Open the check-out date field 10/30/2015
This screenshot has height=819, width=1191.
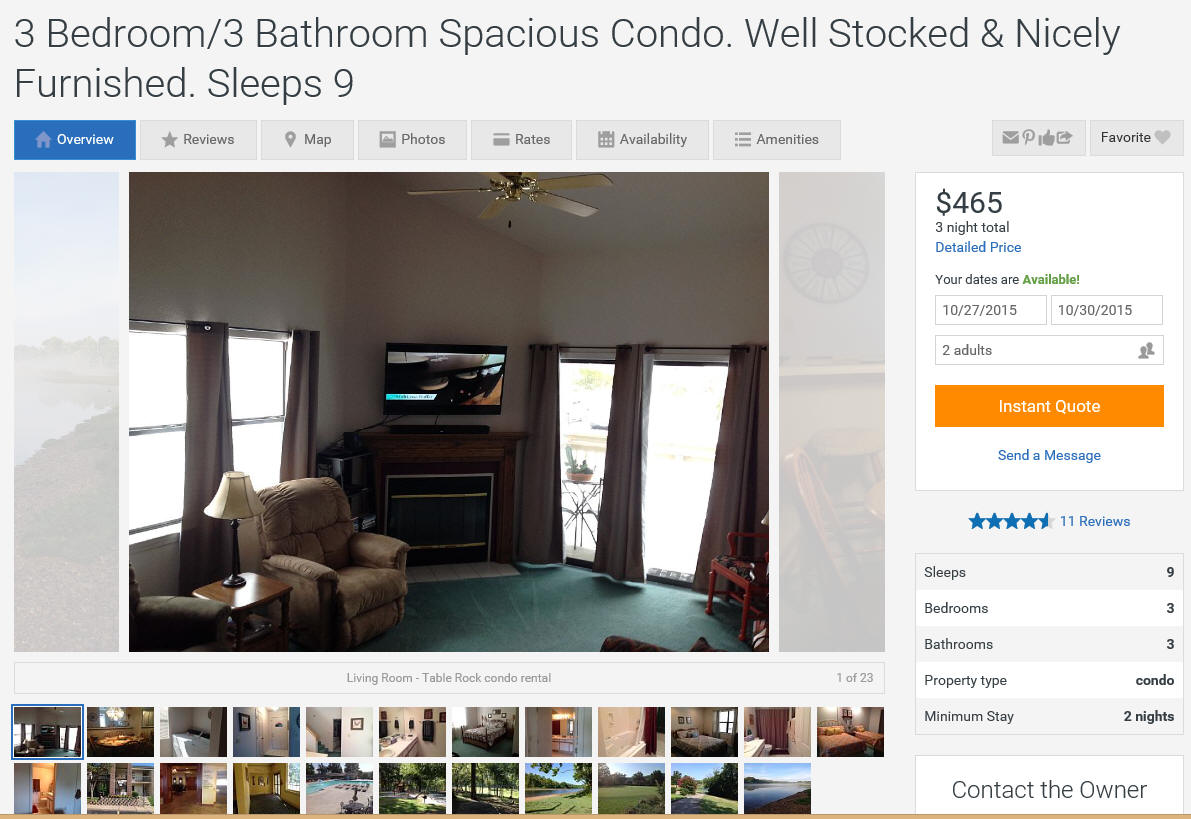pos(1107,310)
